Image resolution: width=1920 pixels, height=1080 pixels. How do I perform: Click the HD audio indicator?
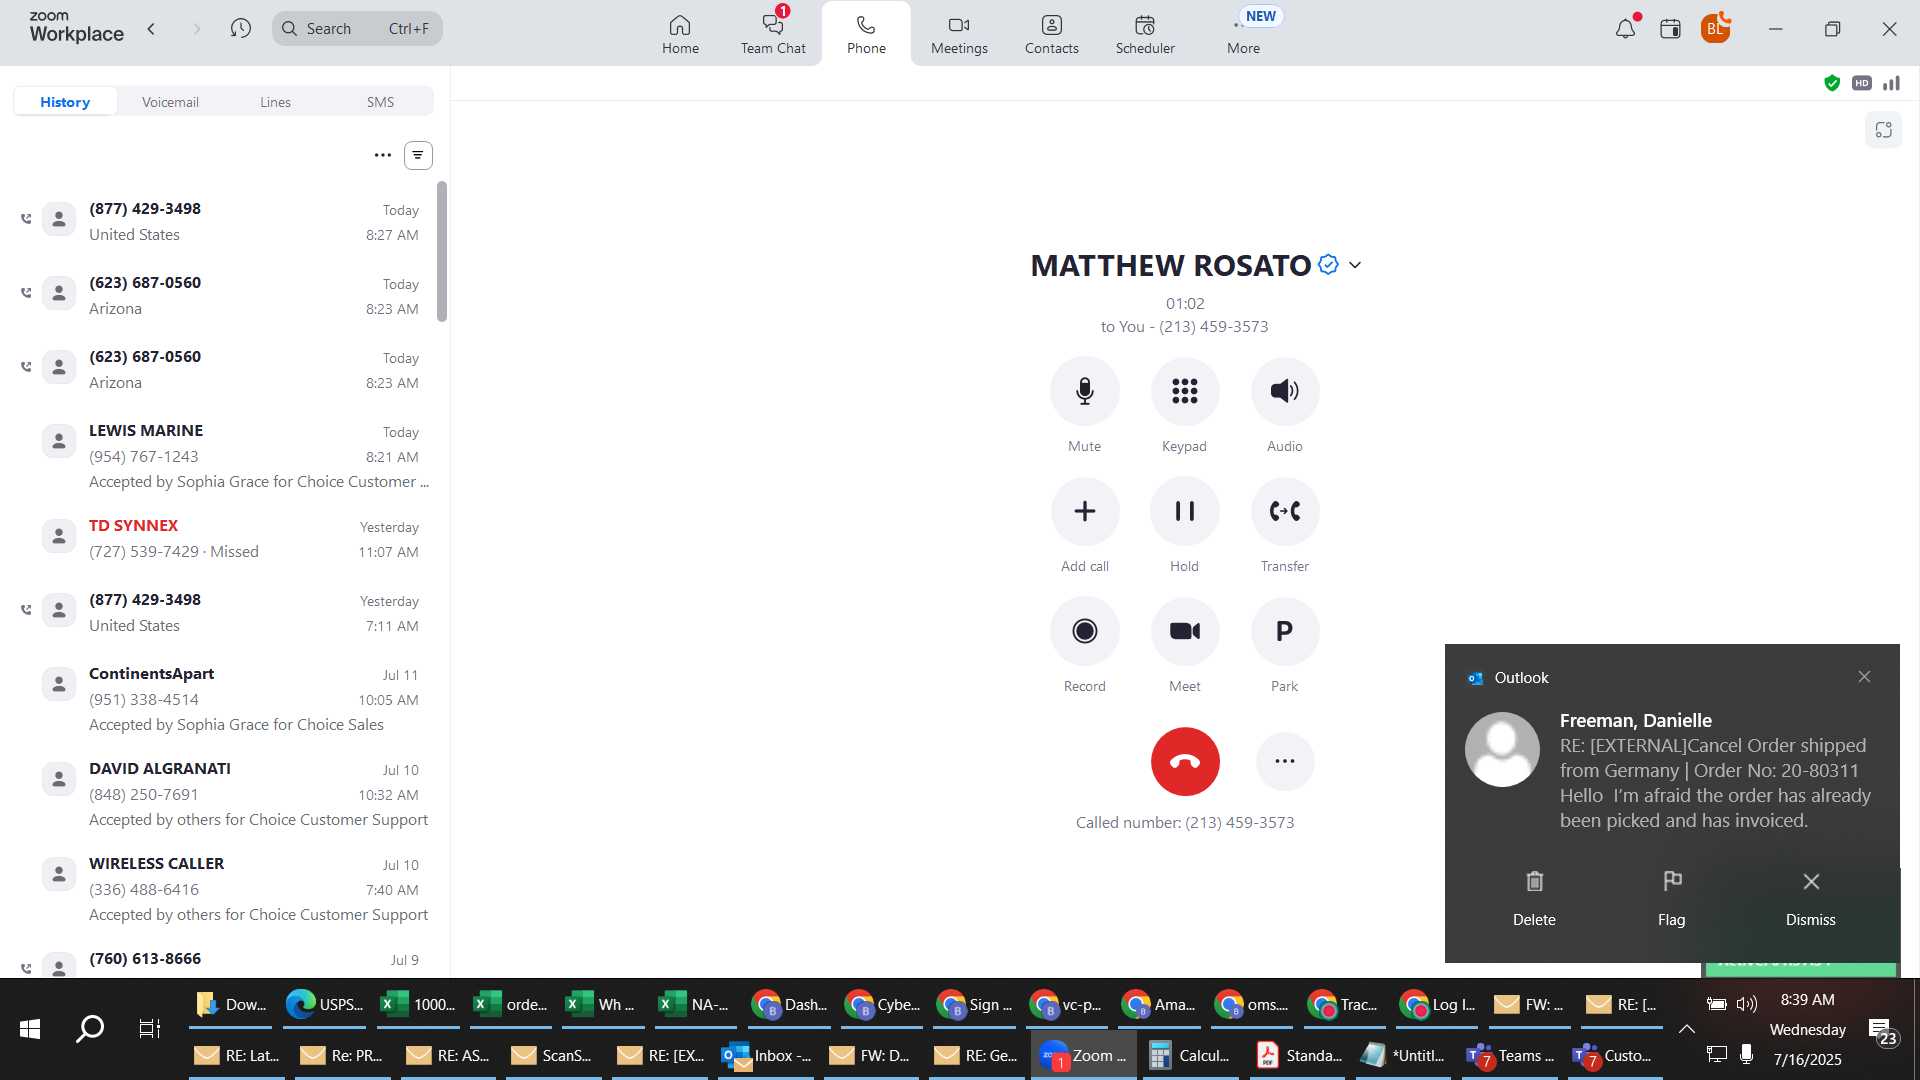click(1861, 83)
